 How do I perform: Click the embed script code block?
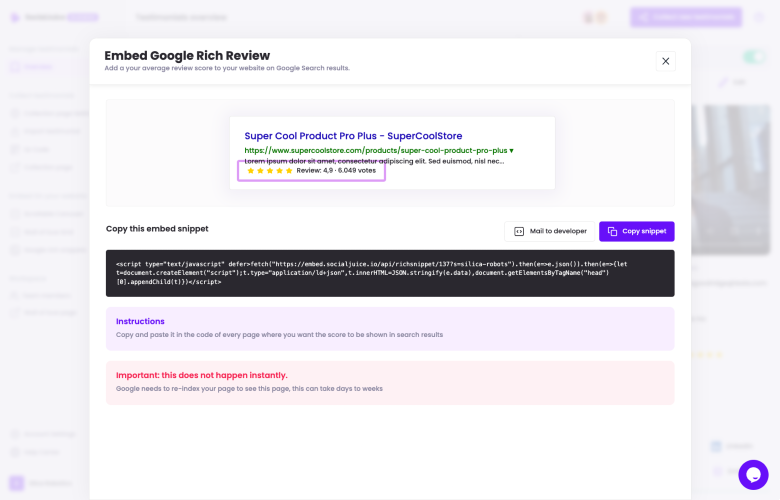(390, 273)
